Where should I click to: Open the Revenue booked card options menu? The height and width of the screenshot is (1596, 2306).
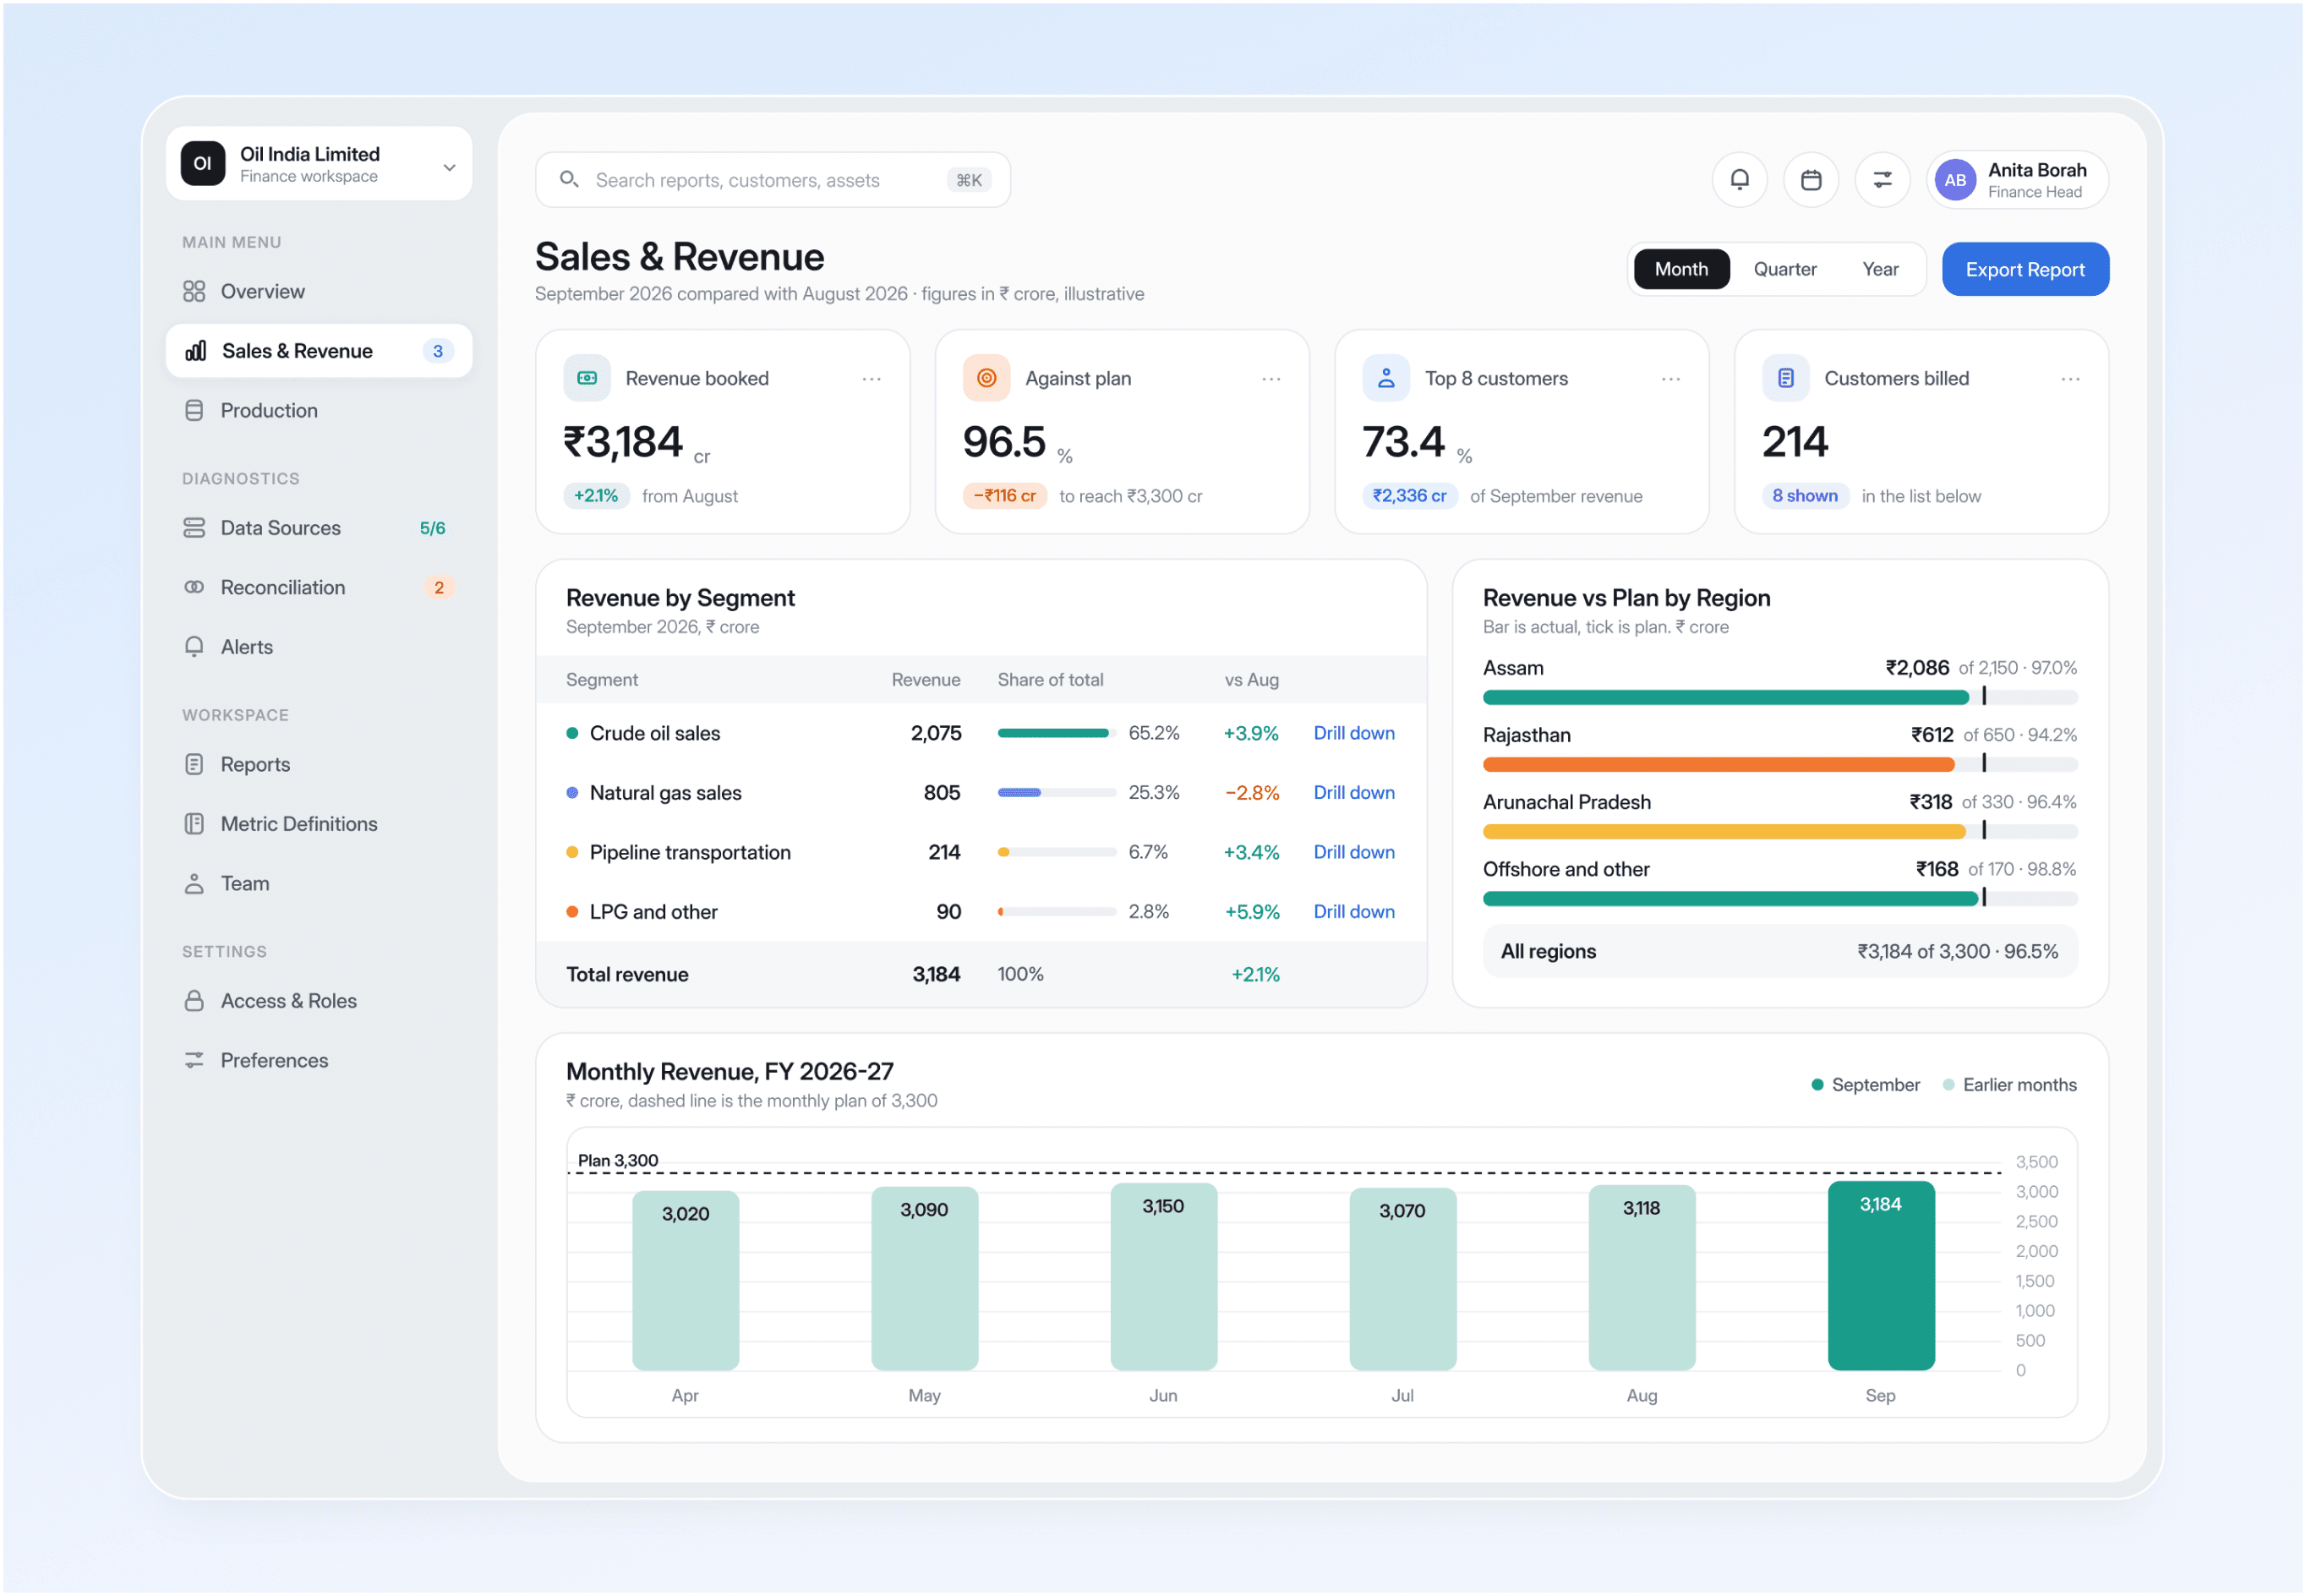click(872, 379)
